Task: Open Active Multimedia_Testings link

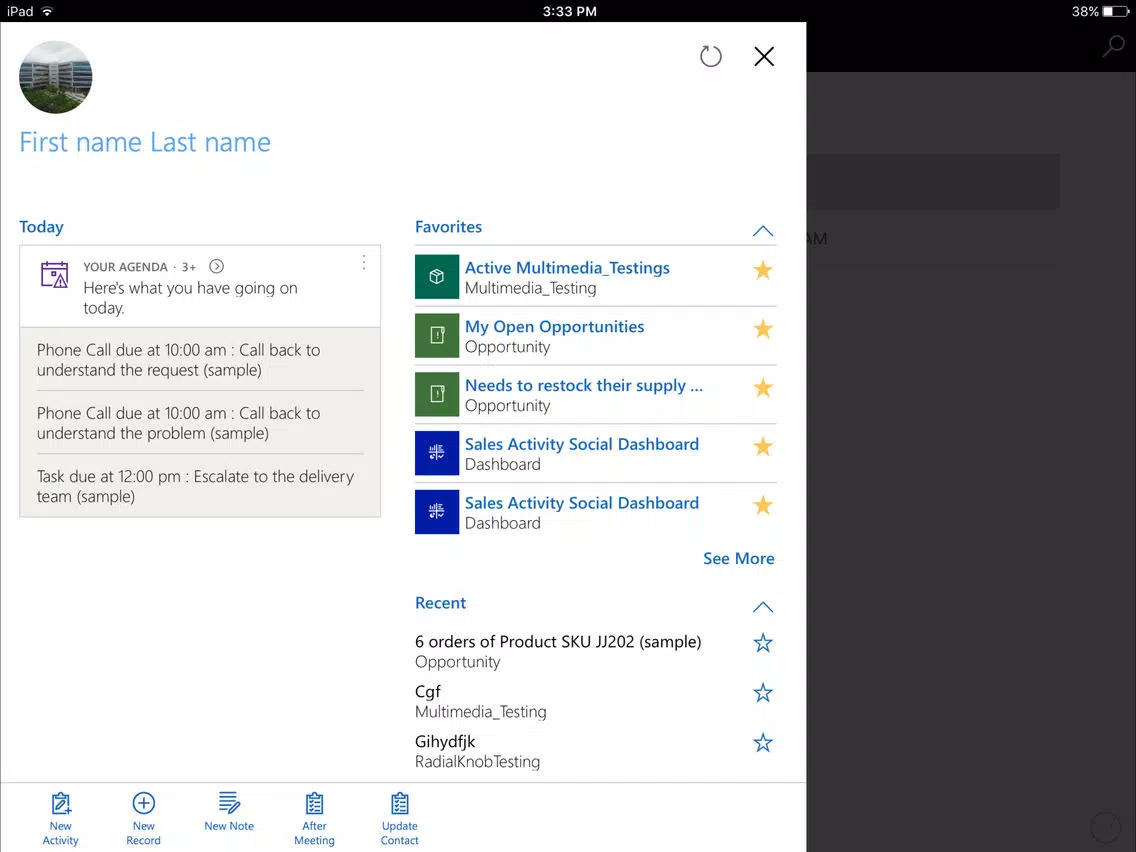Action: pyautogui.click(x=567, y=268)
